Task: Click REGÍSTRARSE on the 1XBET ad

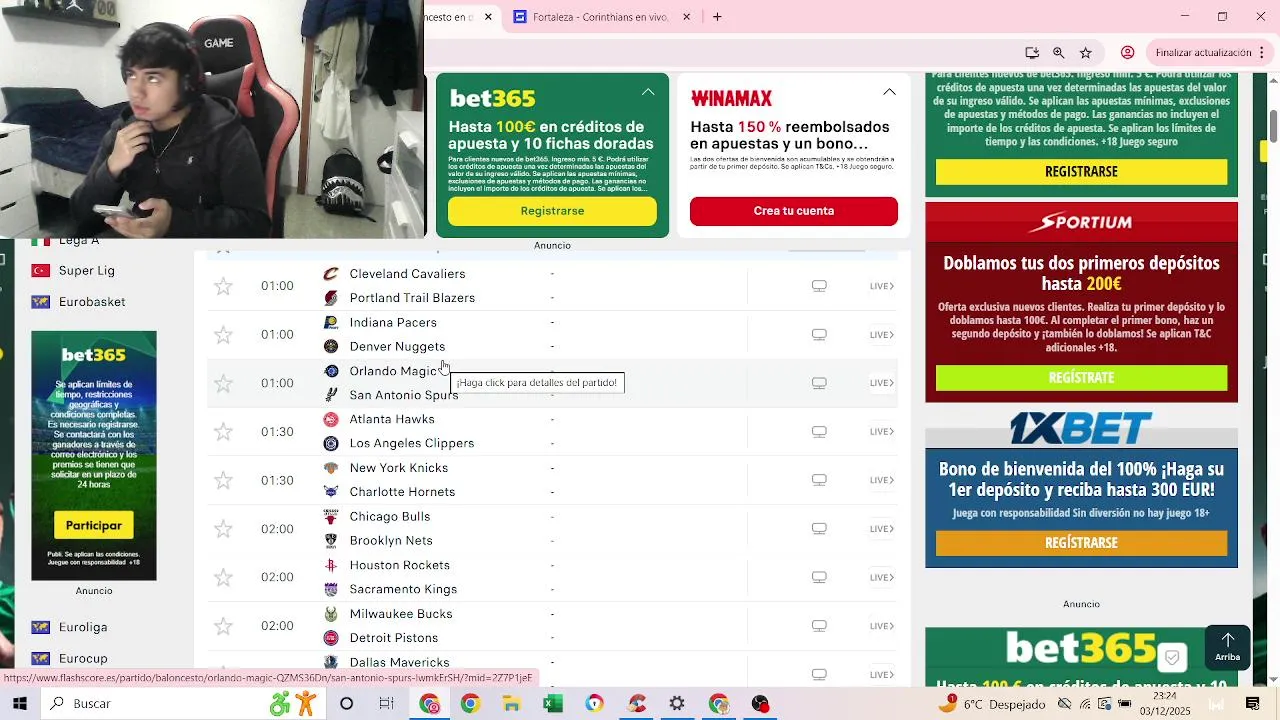Action: pyautogui.click(x=1081, y=543)
